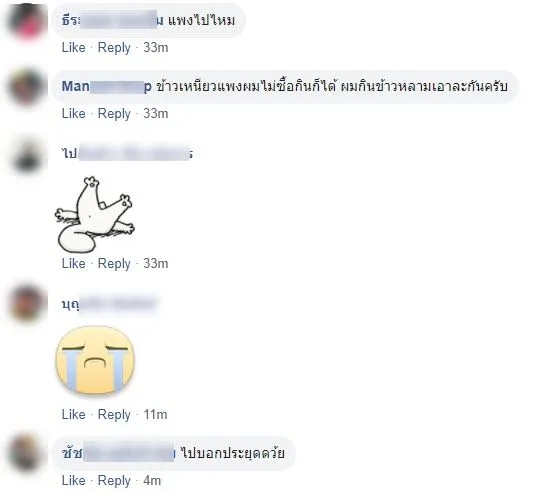Like the 'แพงไปไหม' comment

(x=74, y=47)
